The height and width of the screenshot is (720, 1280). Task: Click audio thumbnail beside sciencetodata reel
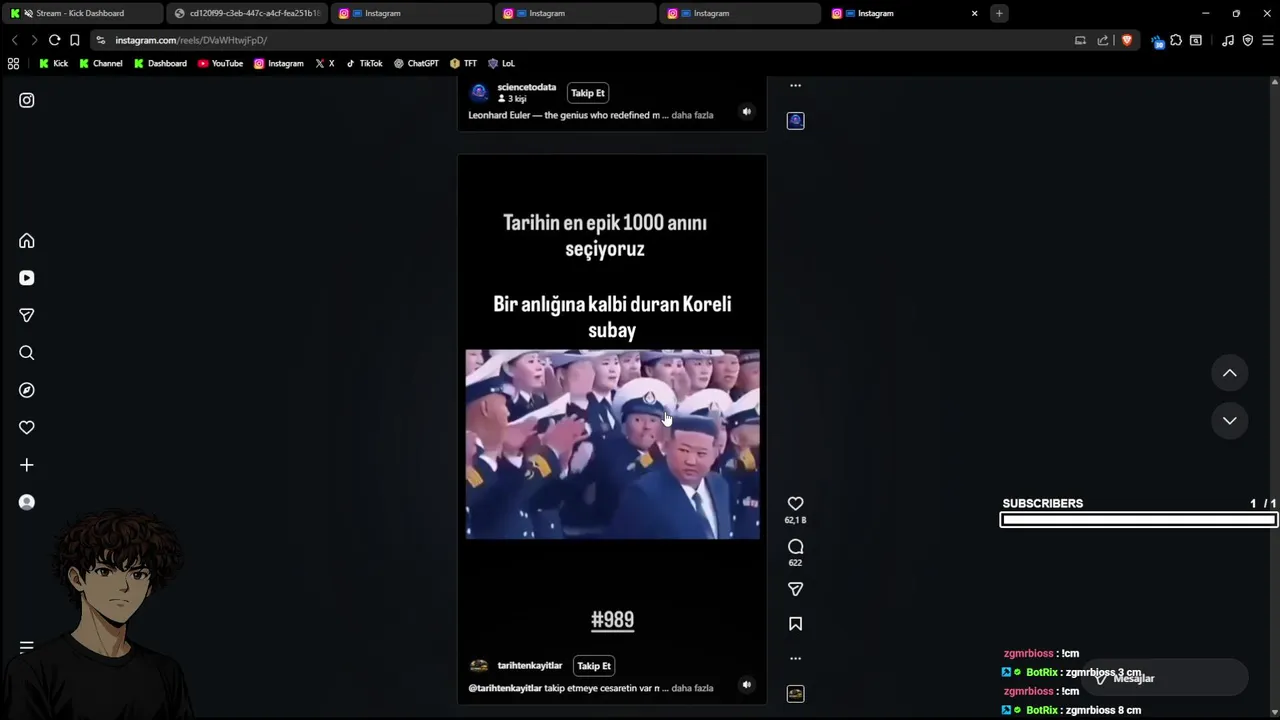795,120
